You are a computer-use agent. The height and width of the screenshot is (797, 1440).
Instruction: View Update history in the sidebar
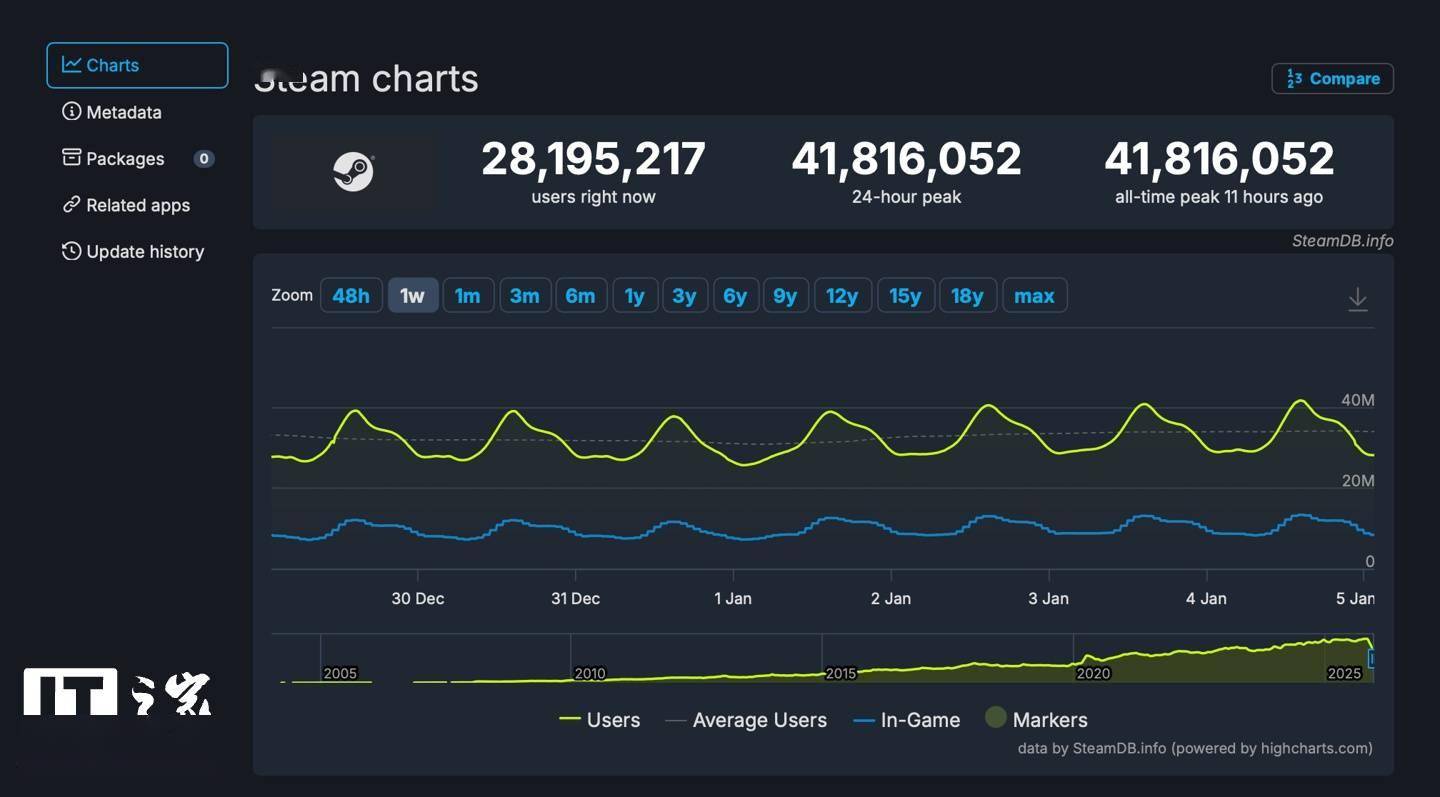point(144,252)
